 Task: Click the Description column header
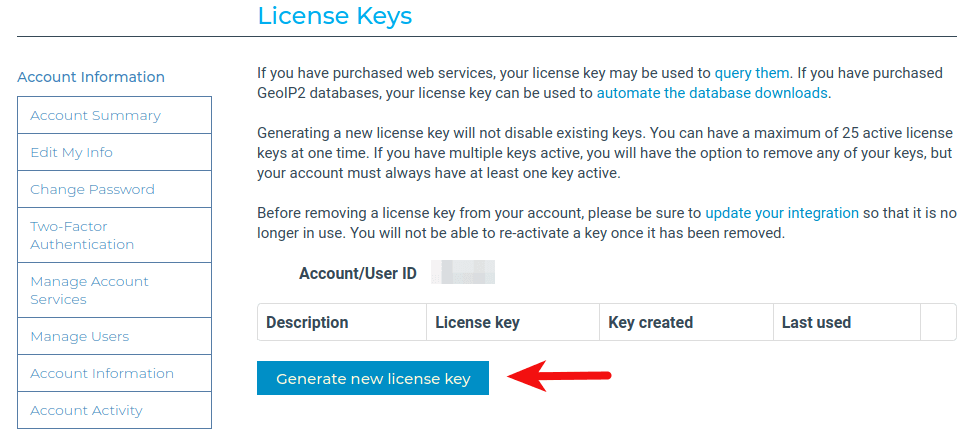tap(307, 322)
